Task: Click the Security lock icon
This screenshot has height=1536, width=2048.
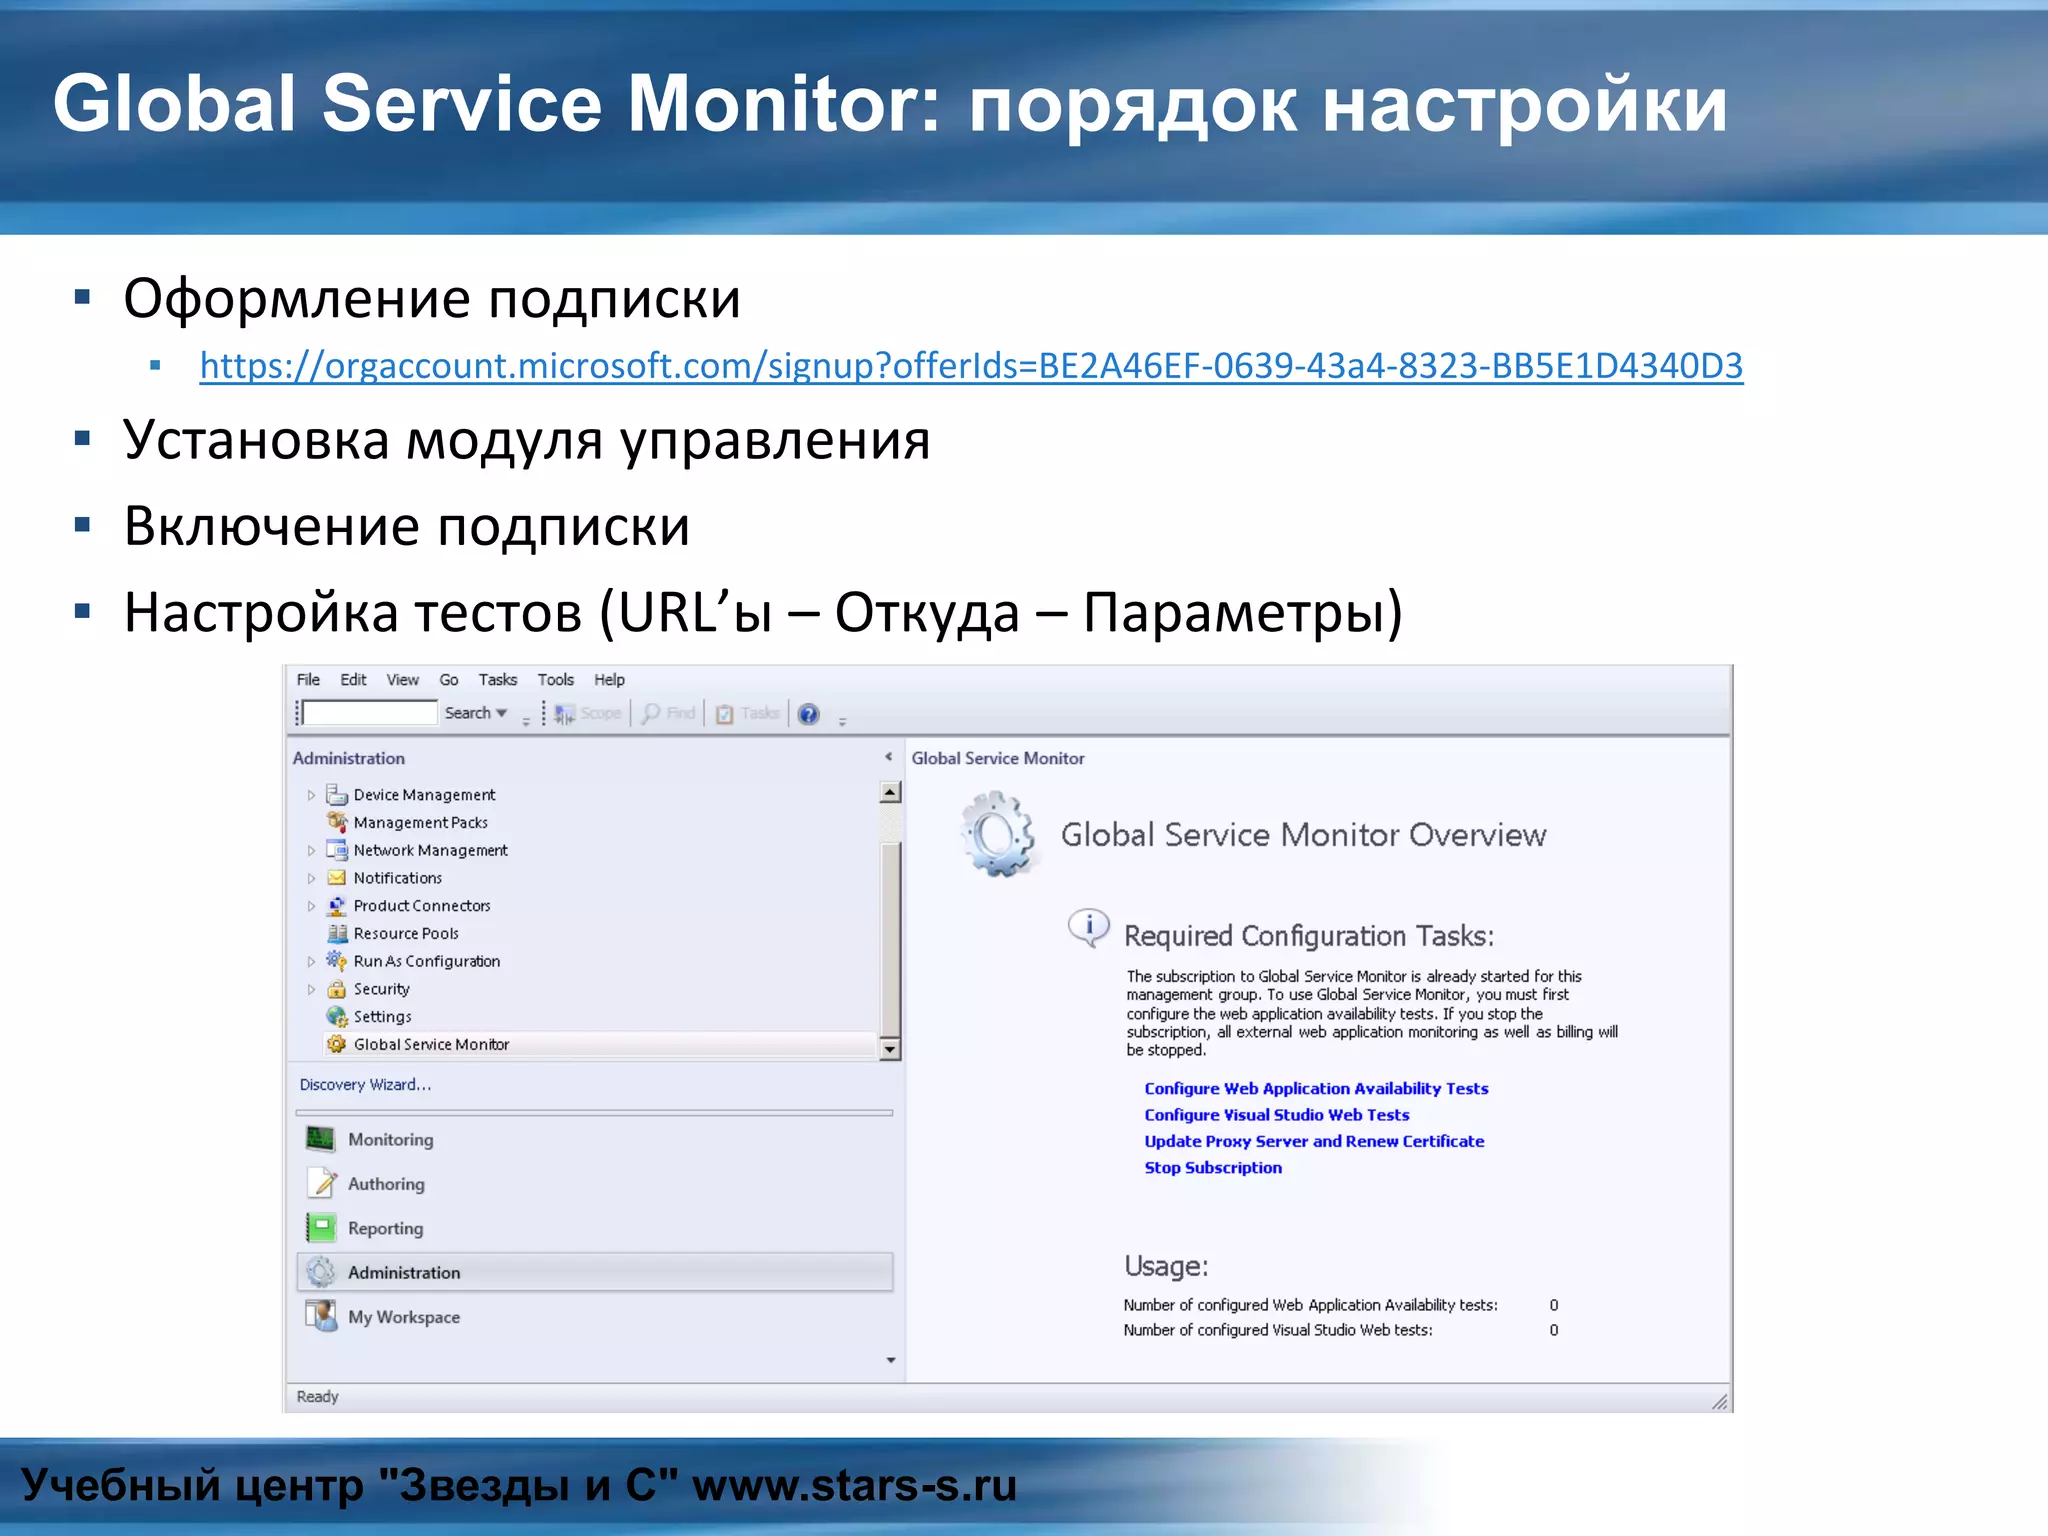Action: pyautogui.click(x=337, y=989)
